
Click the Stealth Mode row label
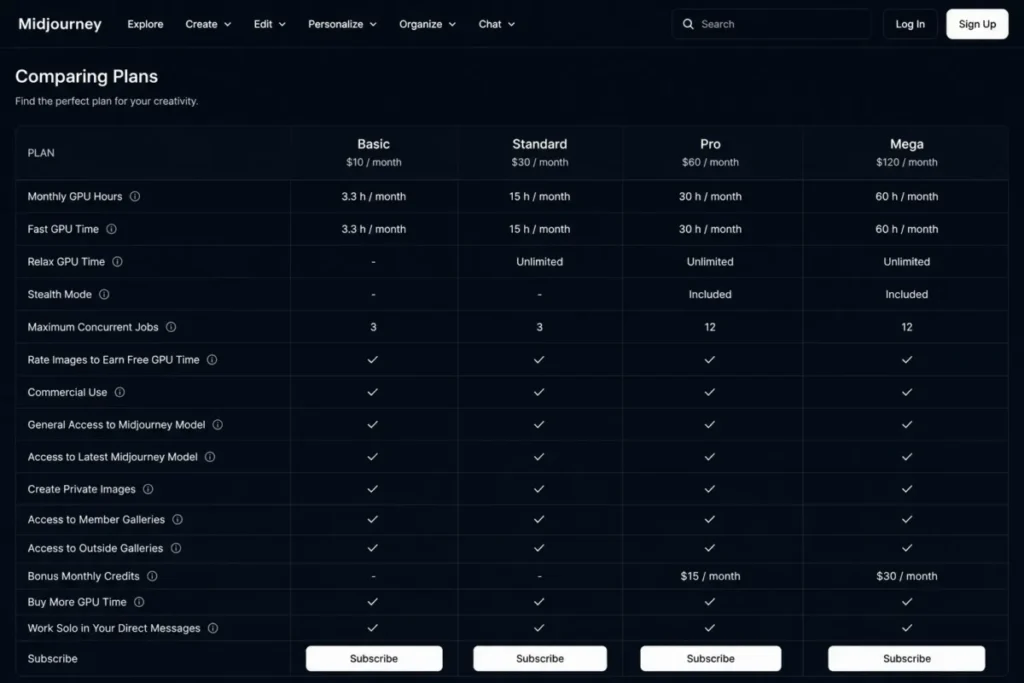(x=59, y=294)
